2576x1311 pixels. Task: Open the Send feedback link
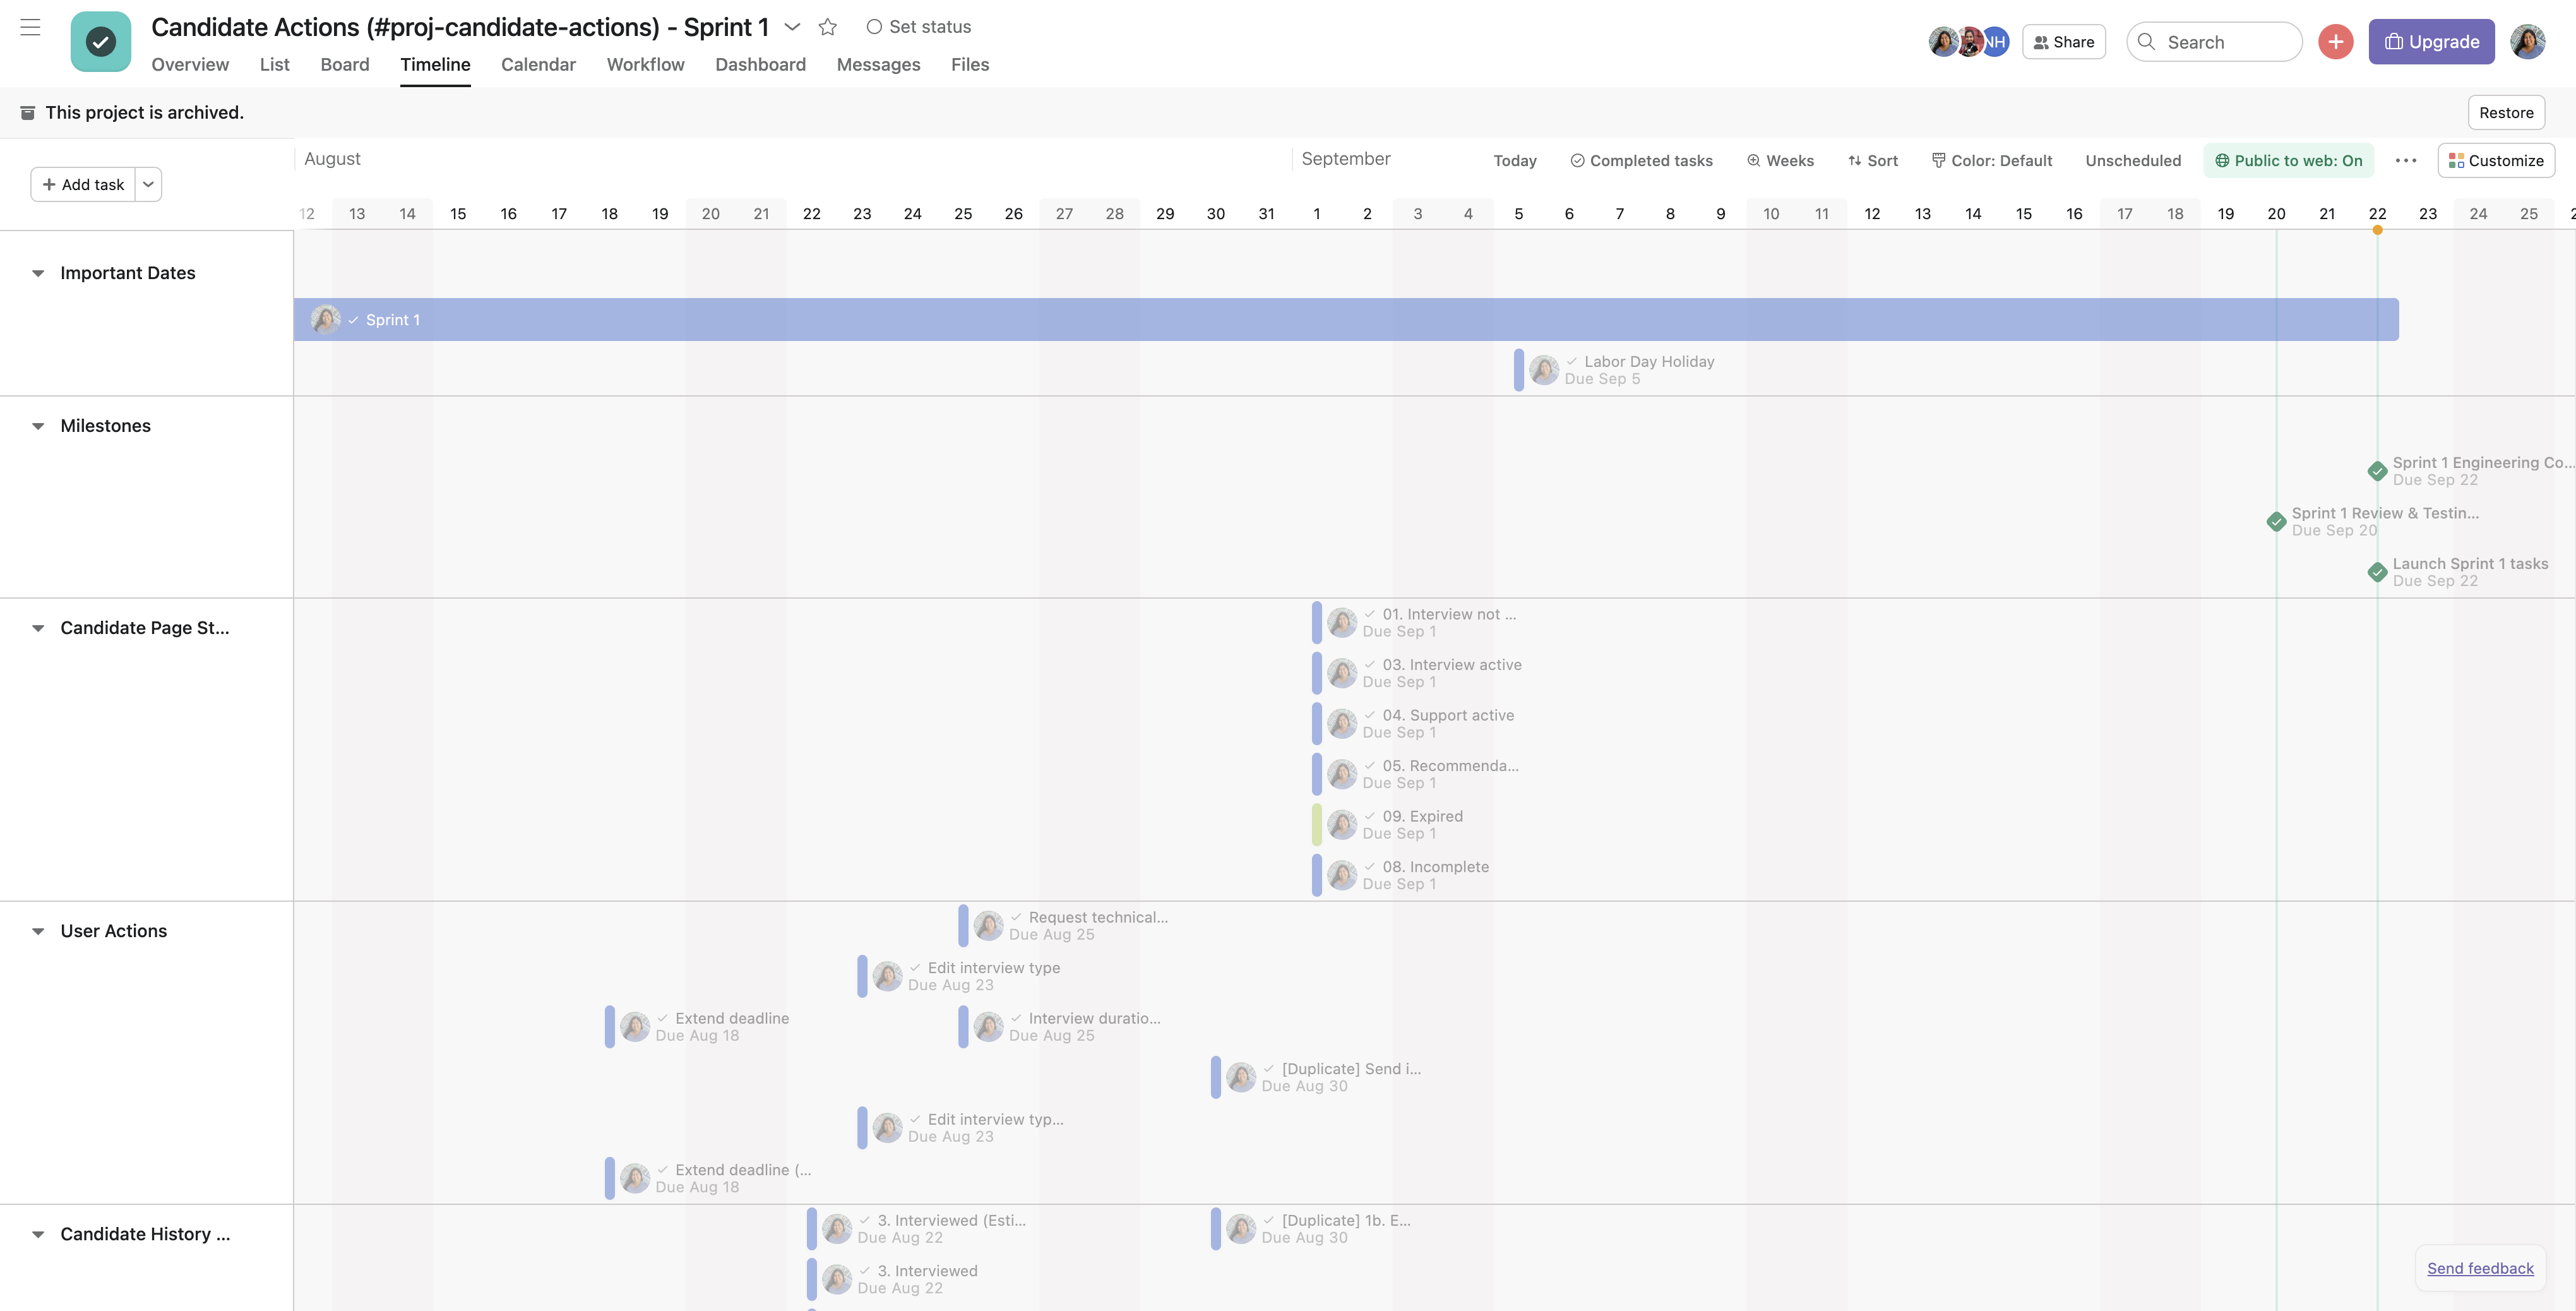[x=2480, y=1268]
